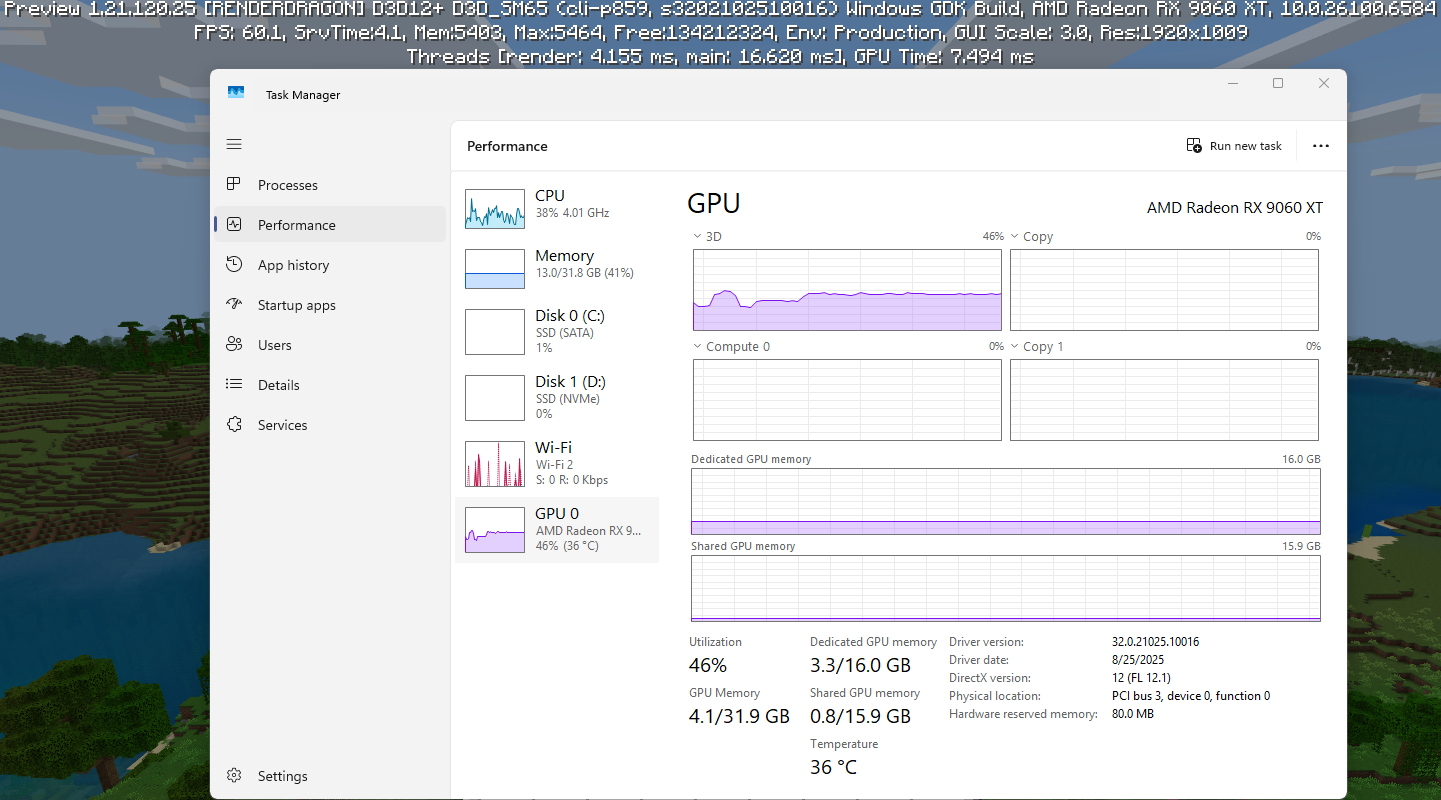Click the Details list icon
The height and width of the screenshot is (800, 1441).
click(x=234, y=384)
